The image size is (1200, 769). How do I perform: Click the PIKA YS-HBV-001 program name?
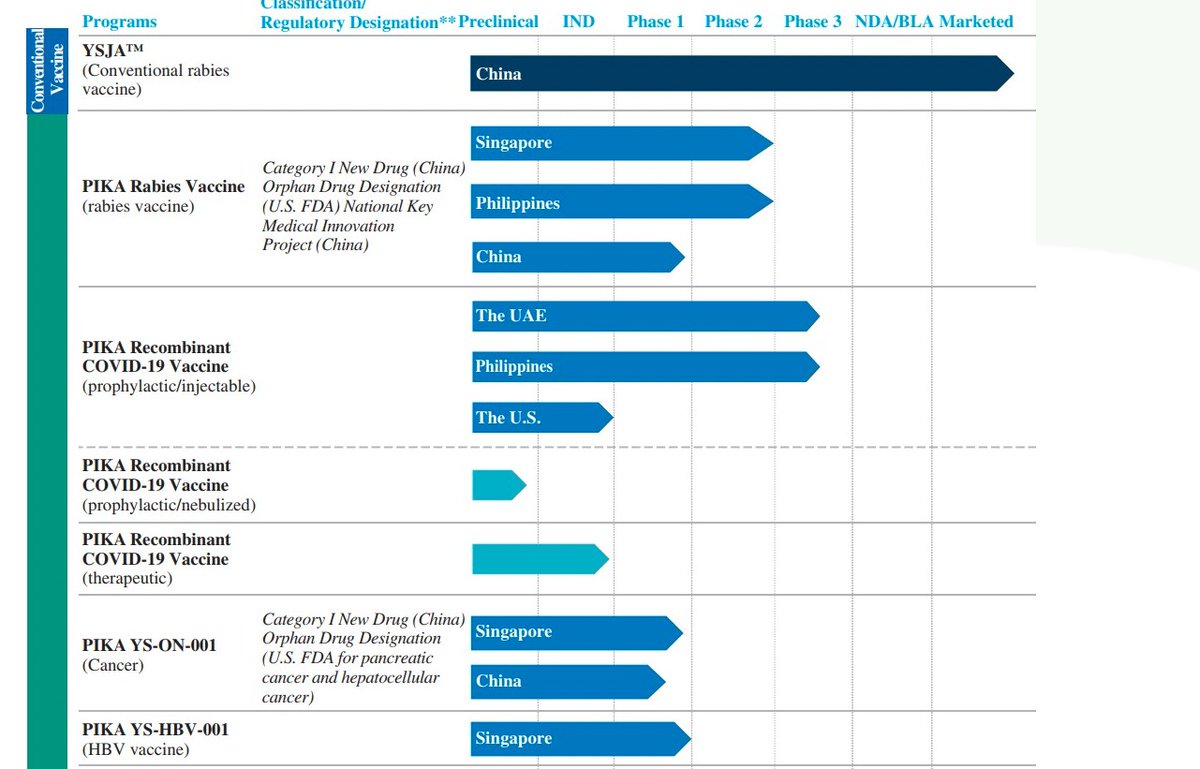(x=156, y=739)
